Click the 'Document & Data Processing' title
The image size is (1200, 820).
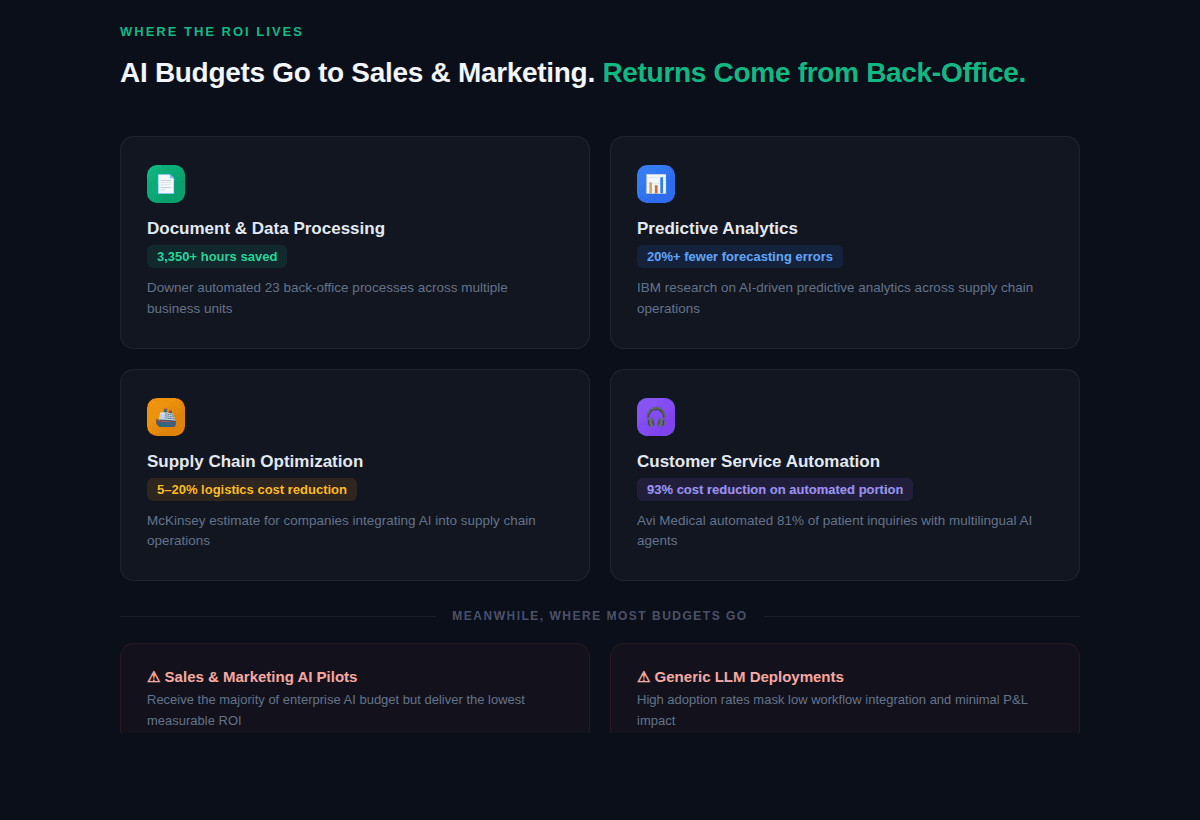coord(266,228)
